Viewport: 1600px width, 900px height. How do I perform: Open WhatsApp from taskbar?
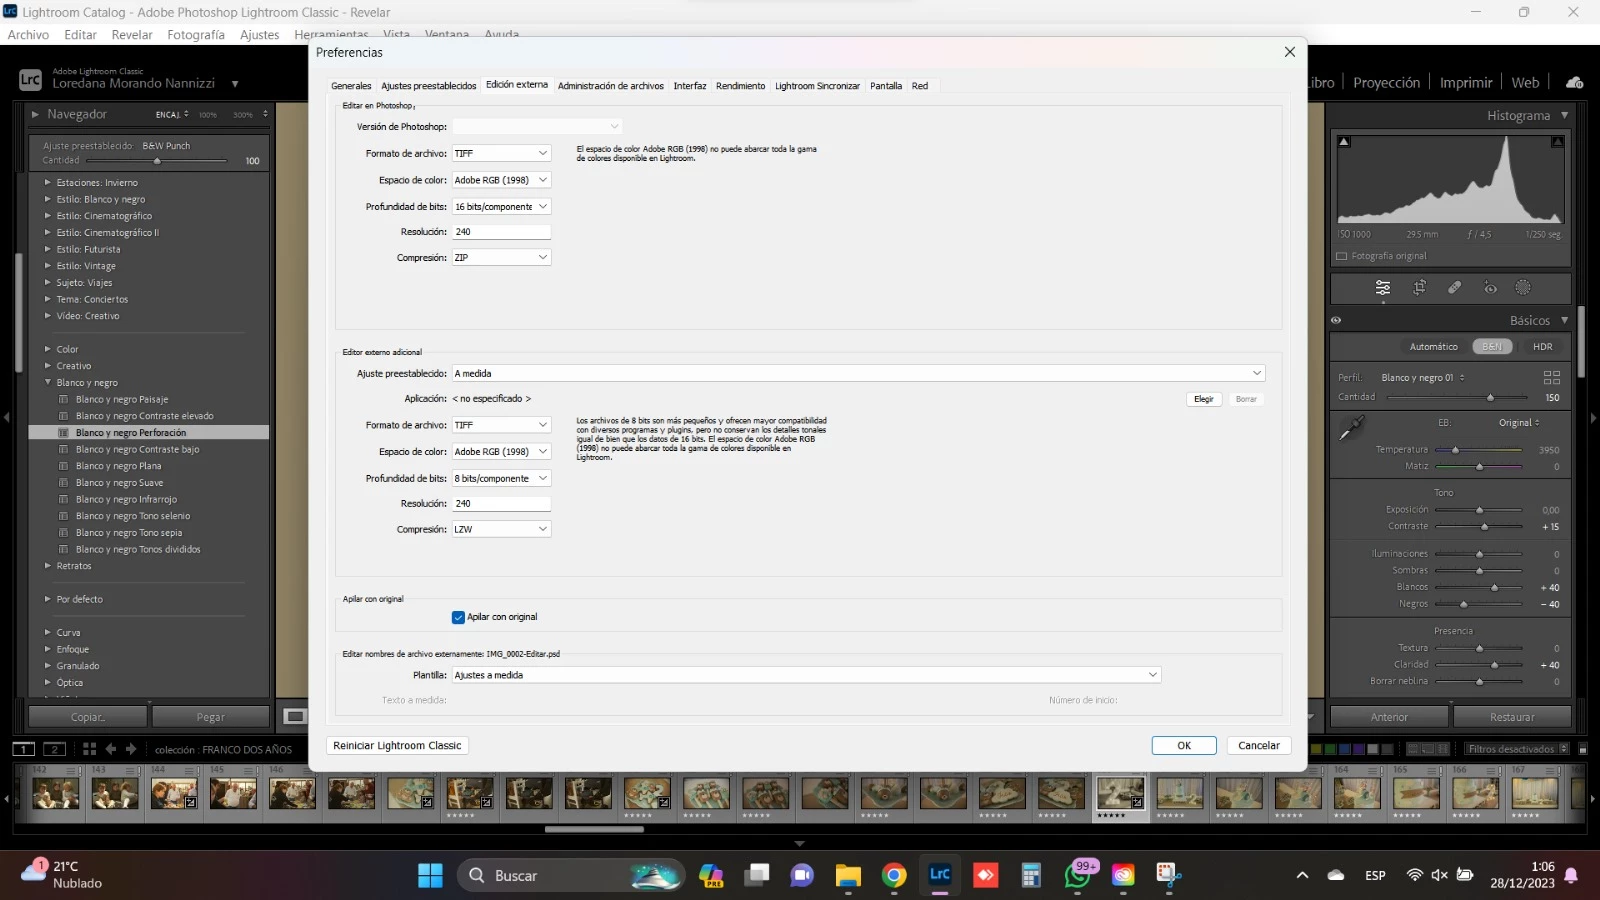[x=1078, y=875]
